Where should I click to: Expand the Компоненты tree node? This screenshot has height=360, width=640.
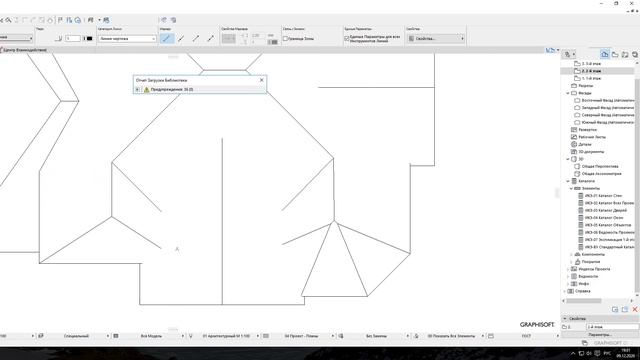pyautogui.click(x=571, y=254)
